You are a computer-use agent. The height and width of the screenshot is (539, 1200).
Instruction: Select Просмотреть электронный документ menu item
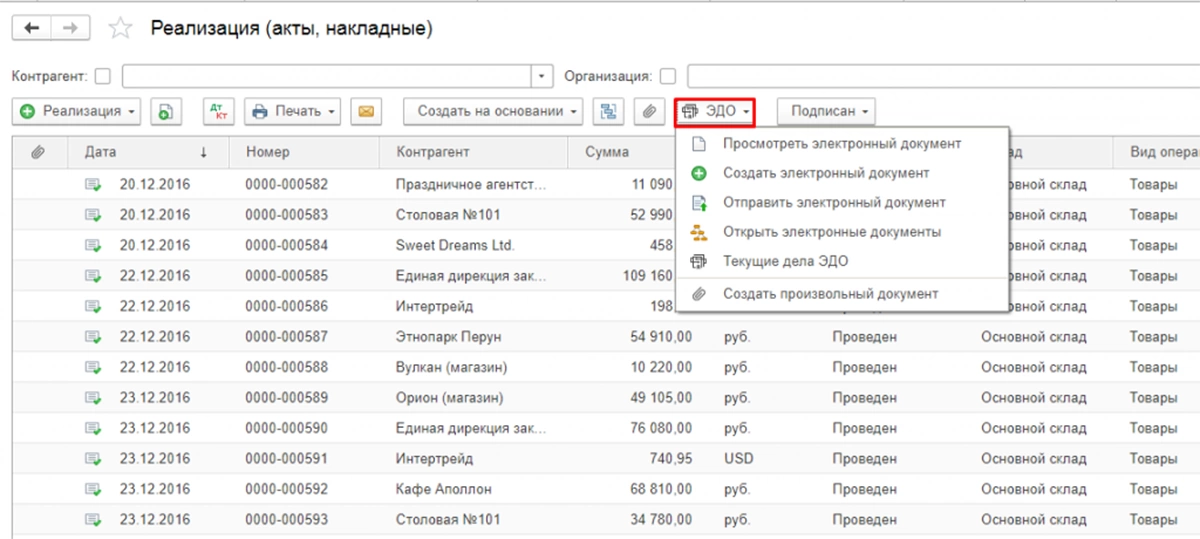[x=842, y=144]
